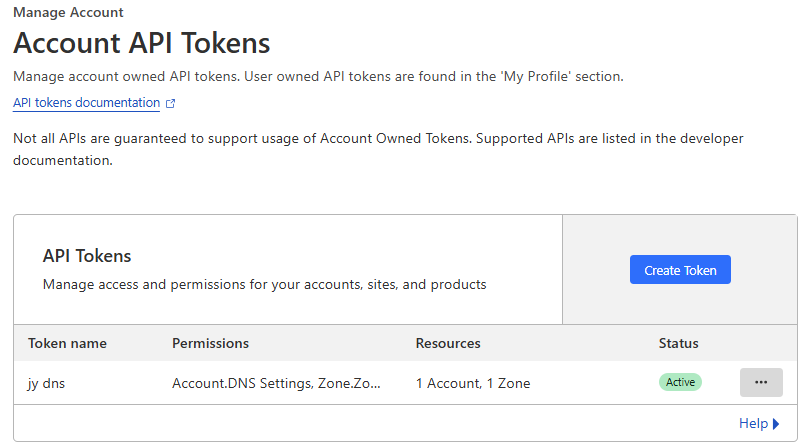The height and width of the screenshot is (448, 811).
Task: Open the three-dot menu for jy dns
Action: click(x=761, y=382)
